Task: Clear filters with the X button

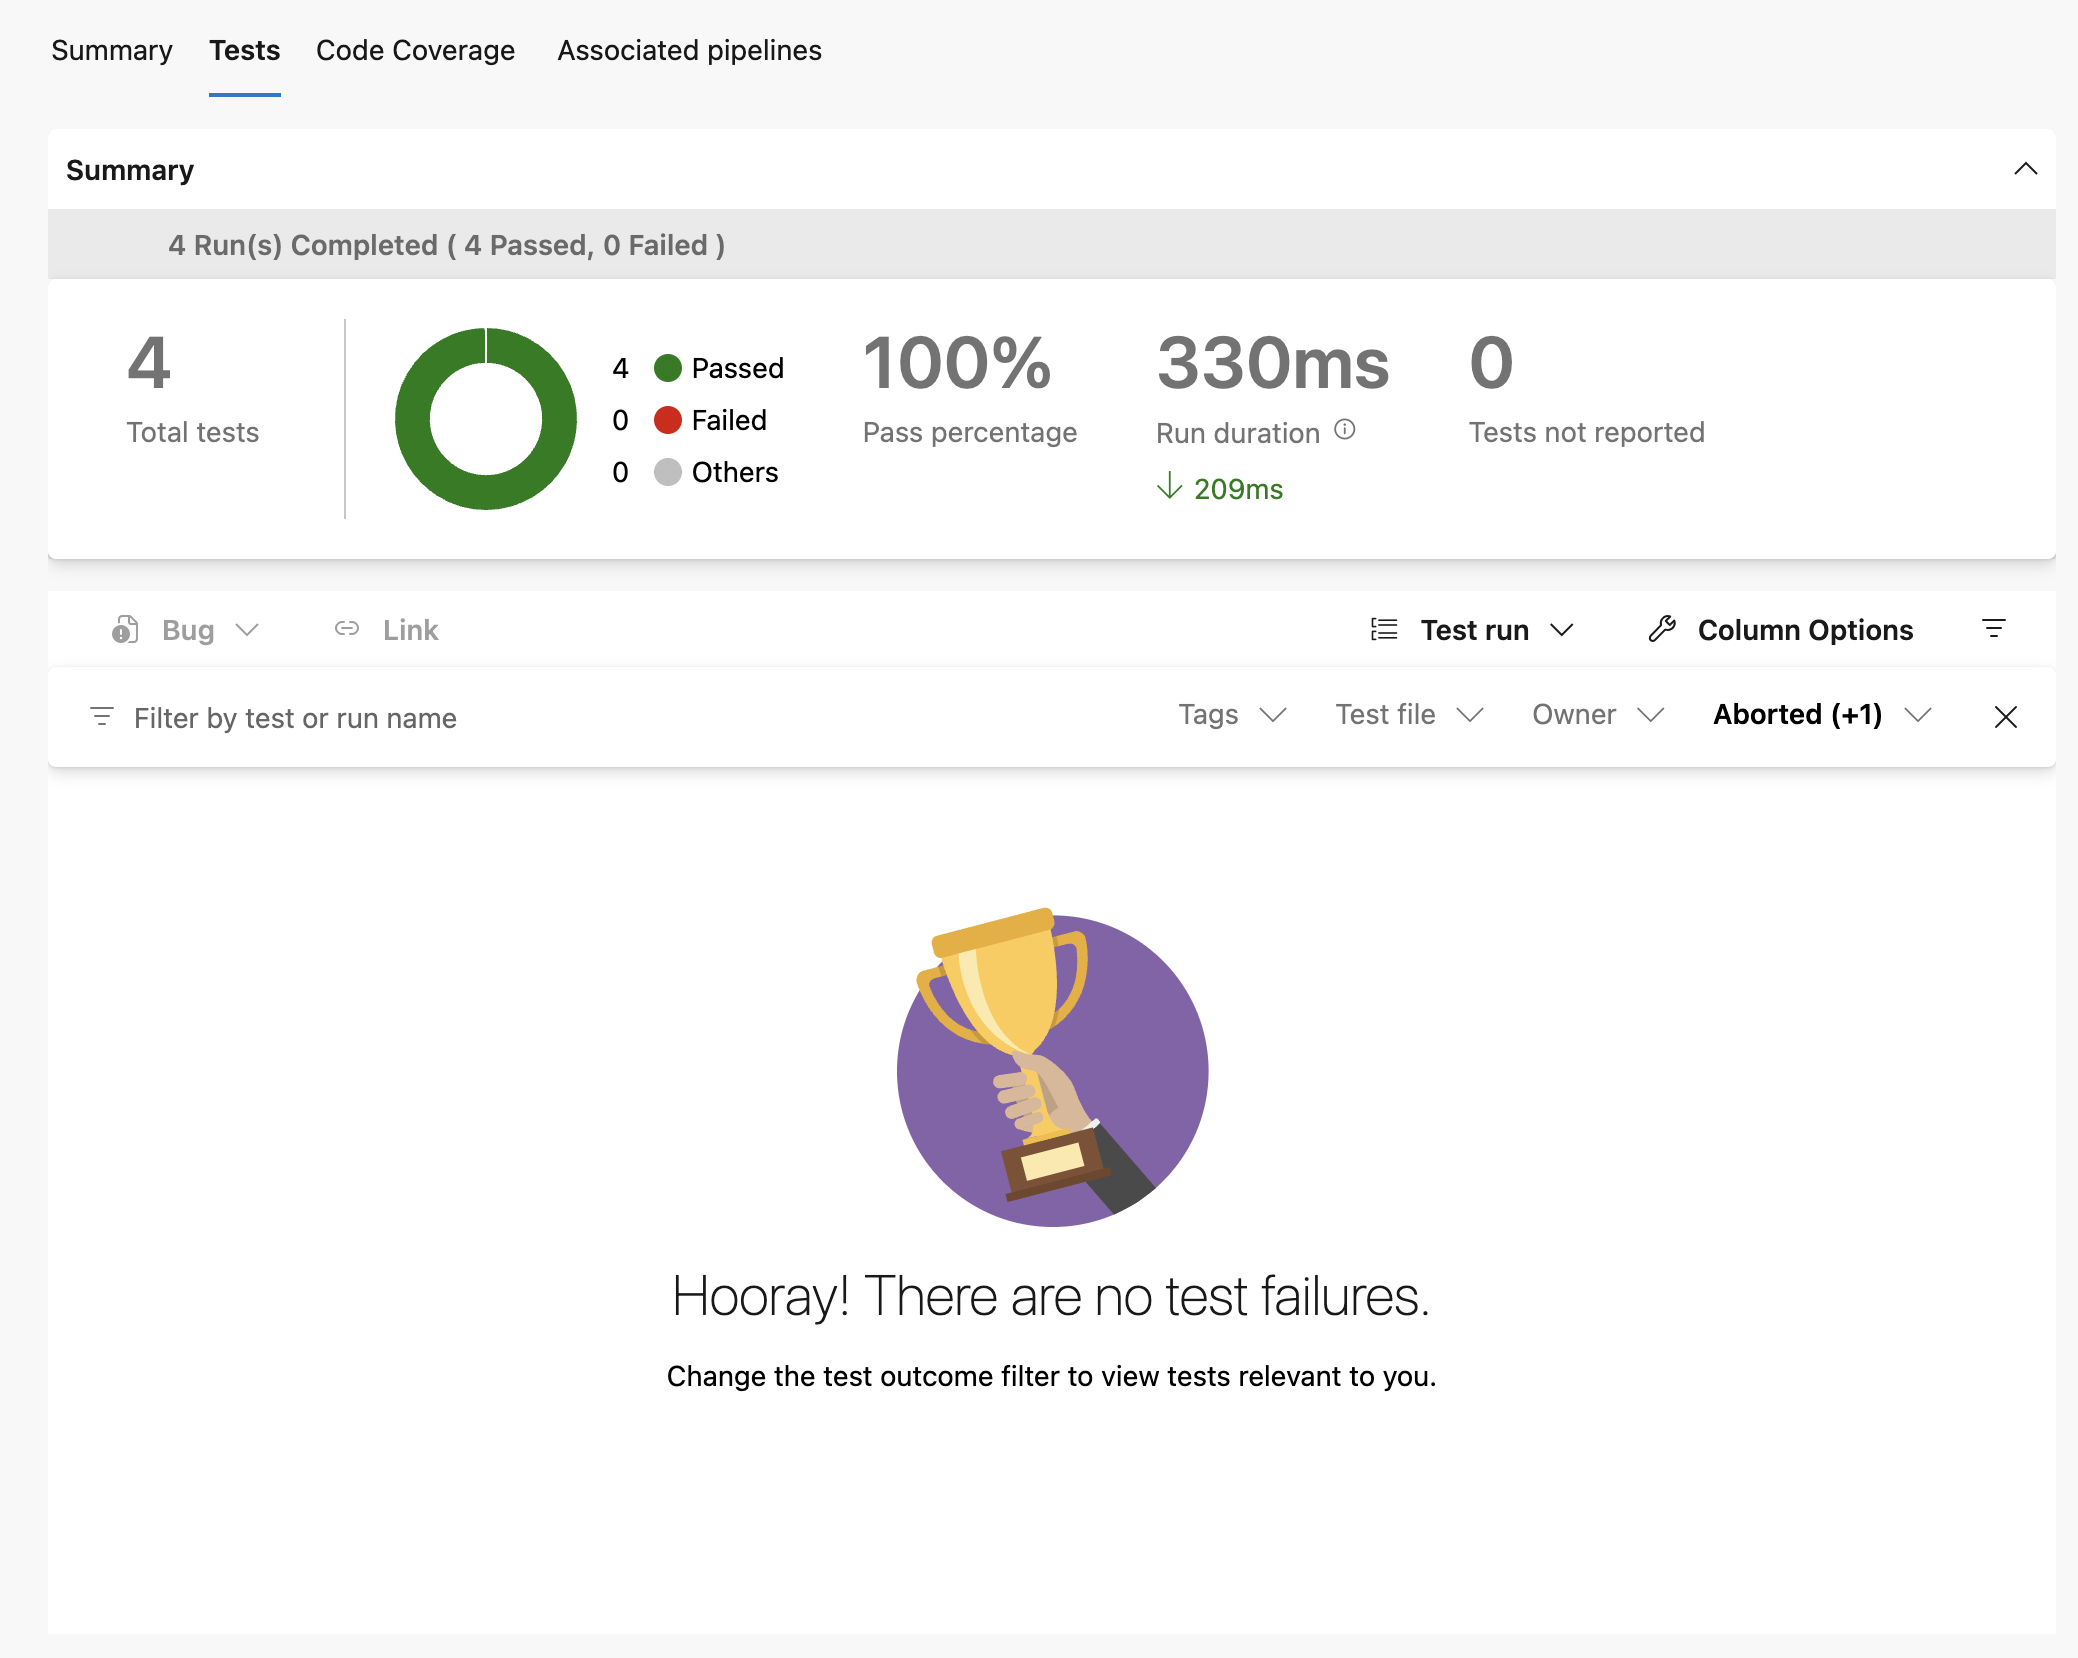Action: click(x=2005, y=717)
